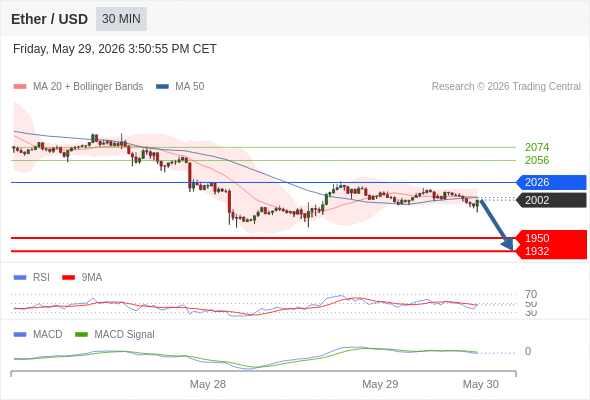Click the RSI 70 level label
Screen dimensions: 590x400
click(531, 294)
